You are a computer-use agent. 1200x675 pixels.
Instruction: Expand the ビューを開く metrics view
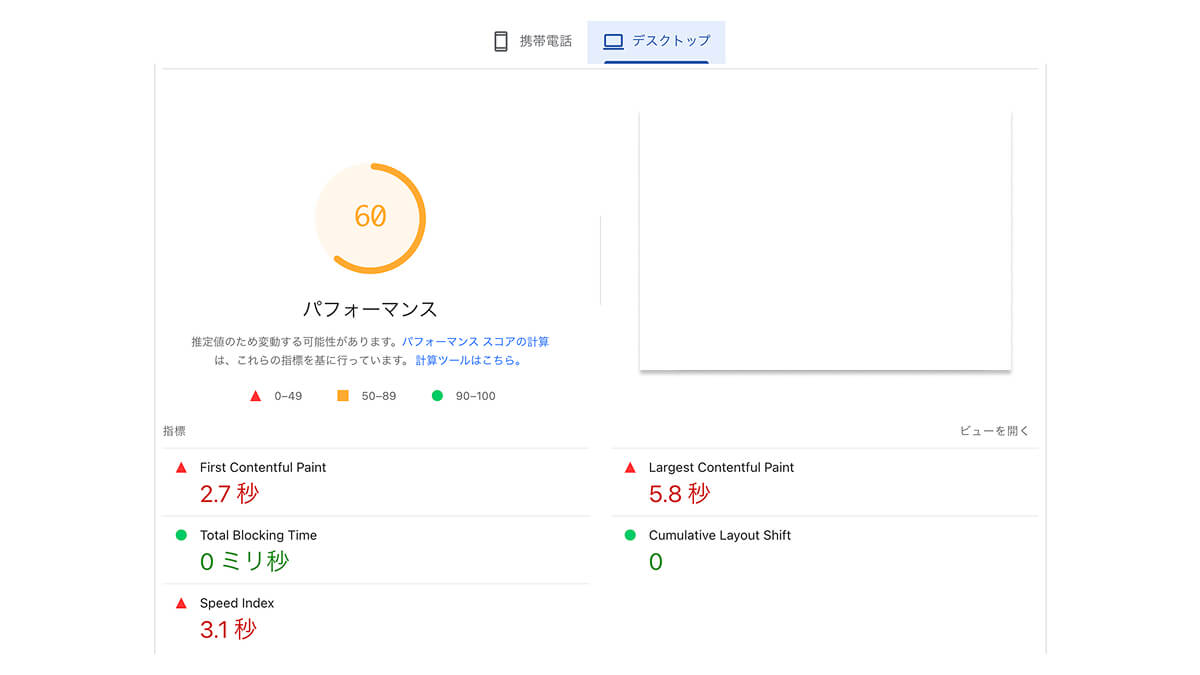[994, 431]
